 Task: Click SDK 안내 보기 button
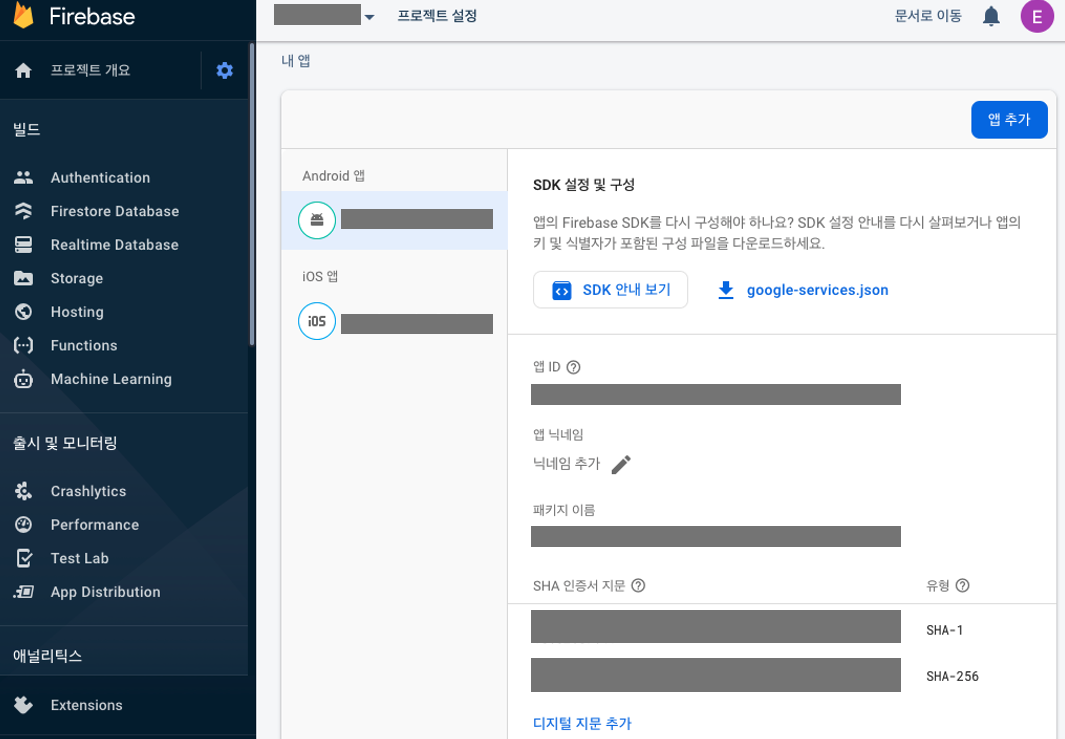[611, 290]
